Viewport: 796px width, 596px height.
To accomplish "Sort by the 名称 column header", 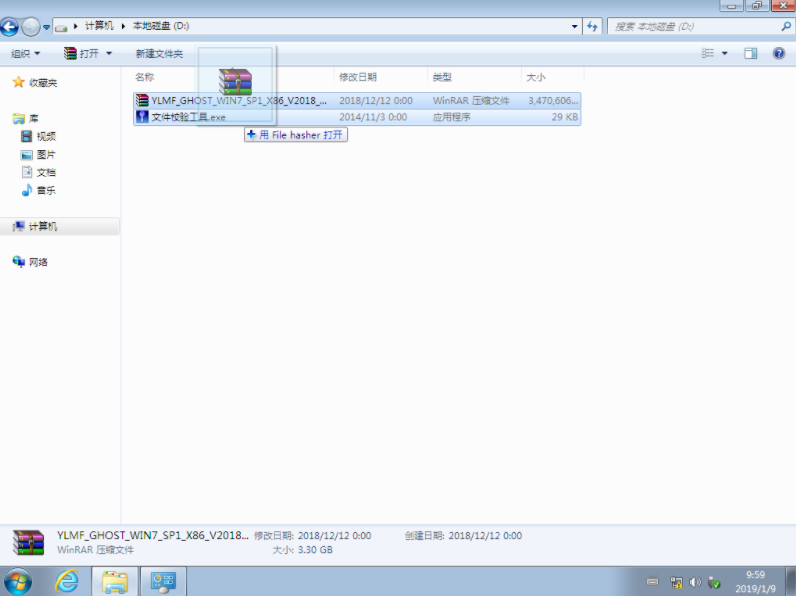I will pos(145,77).
